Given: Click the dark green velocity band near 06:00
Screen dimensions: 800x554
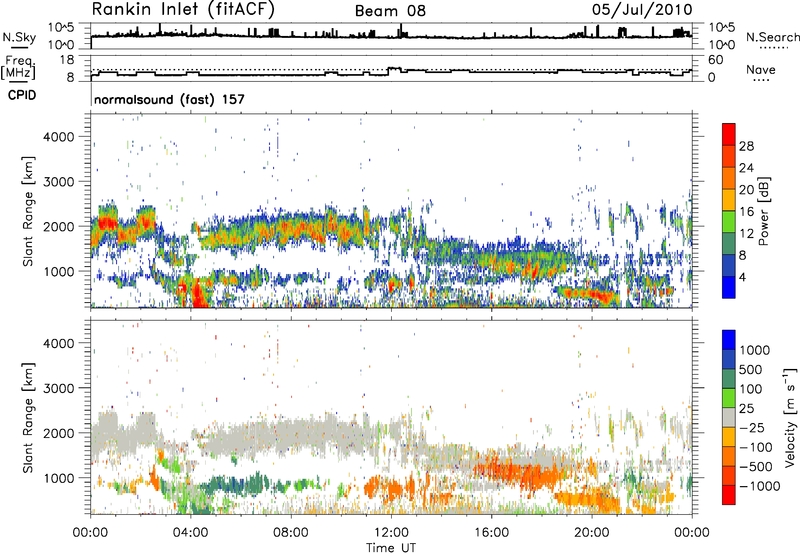Looking at the screenshot, I should 236,484.
